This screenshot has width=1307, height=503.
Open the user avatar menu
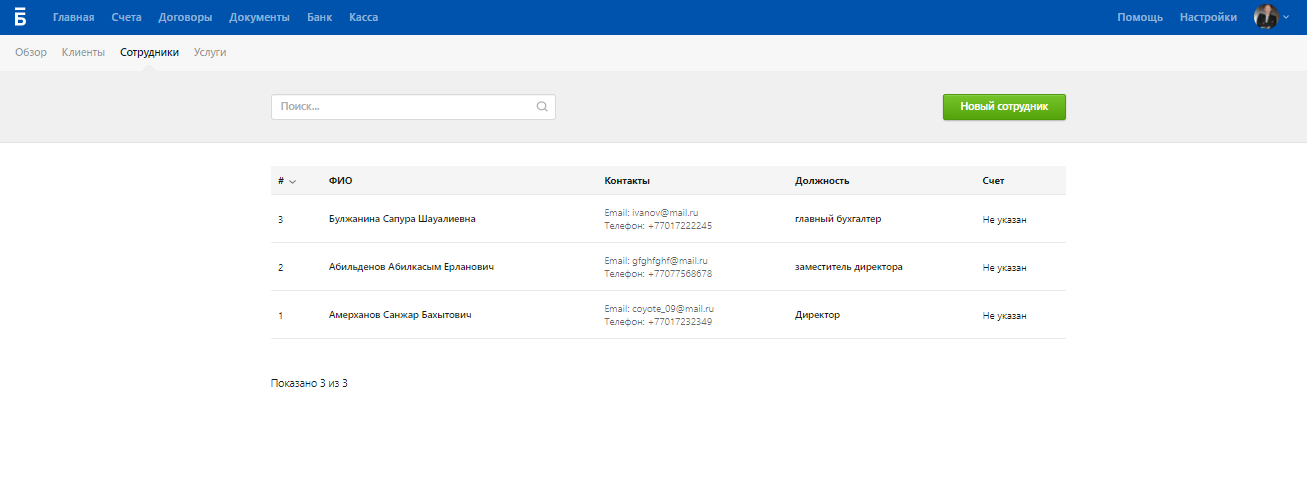(x=1266, y=17)
